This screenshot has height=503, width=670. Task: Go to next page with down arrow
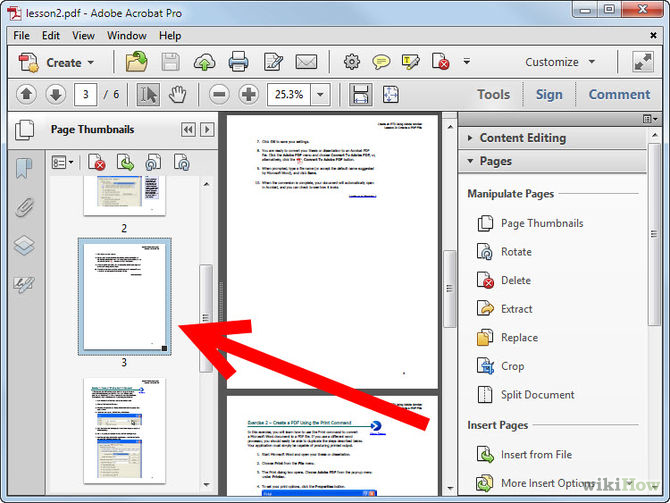coord(56,94)
